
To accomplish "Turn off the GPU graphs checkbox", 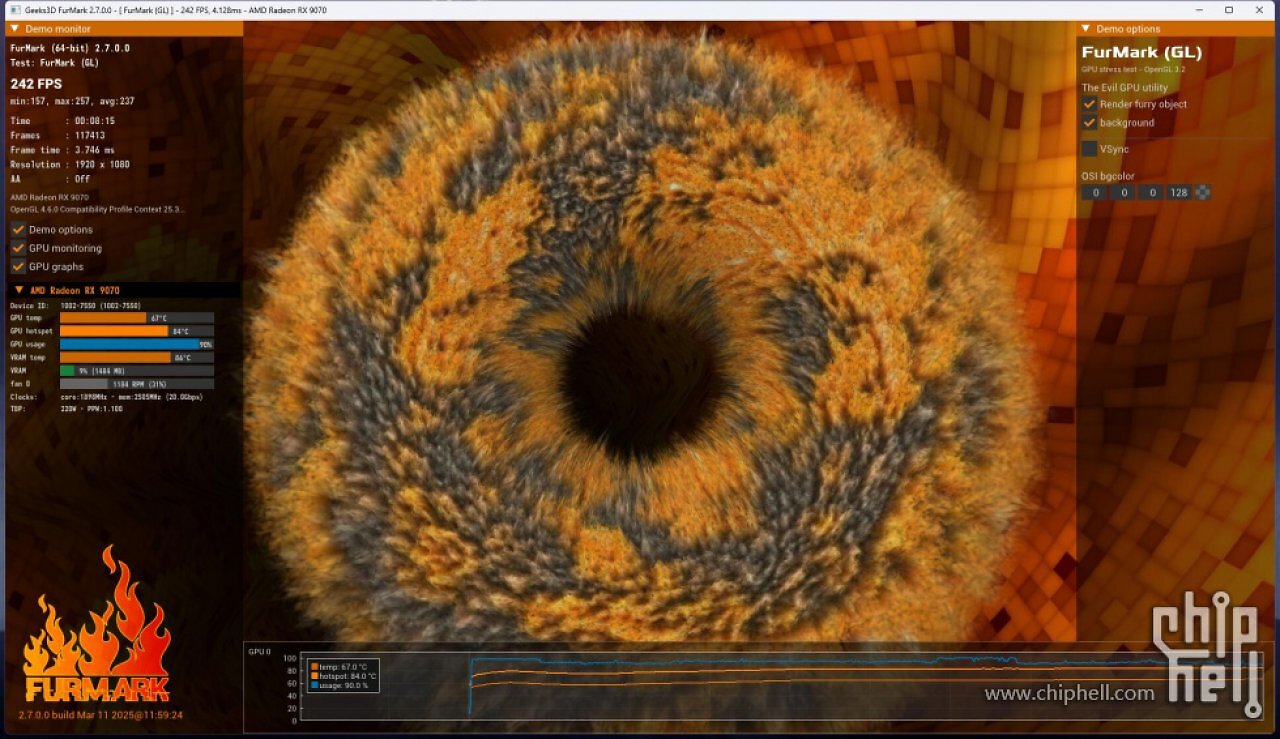I will [18, 267].
